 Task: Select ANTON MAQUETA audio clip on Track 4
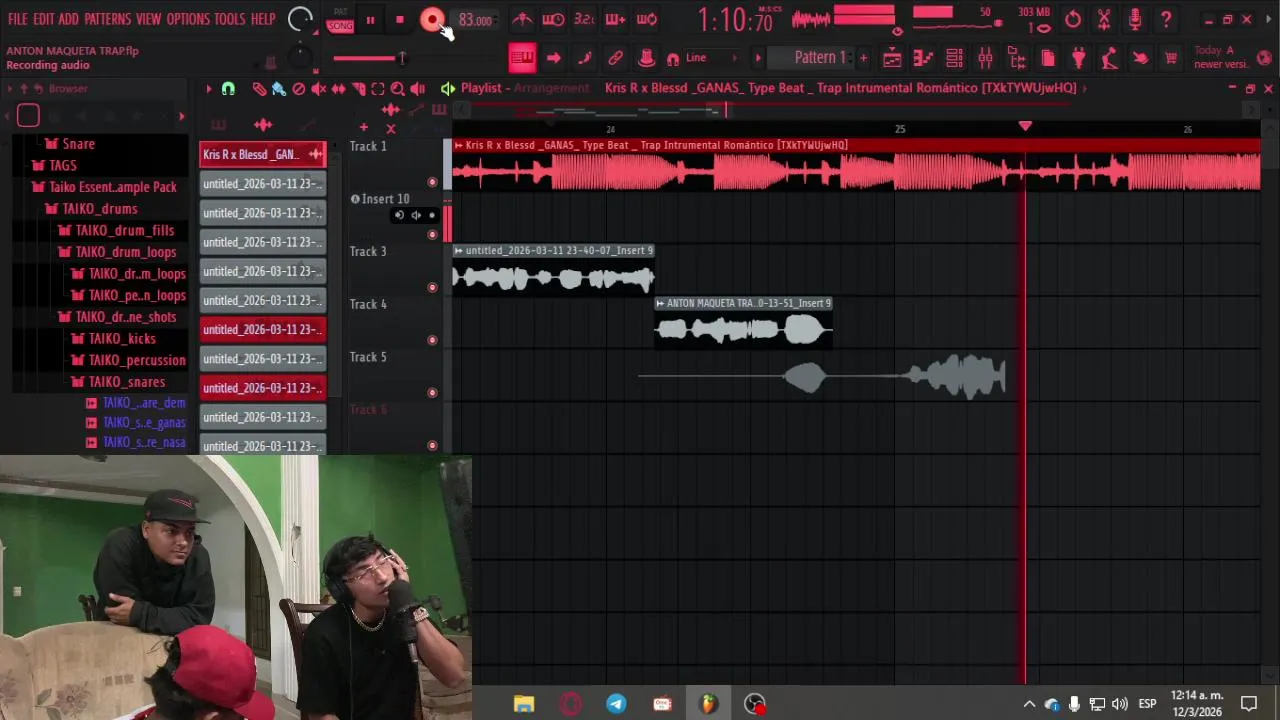pos(743,322)
